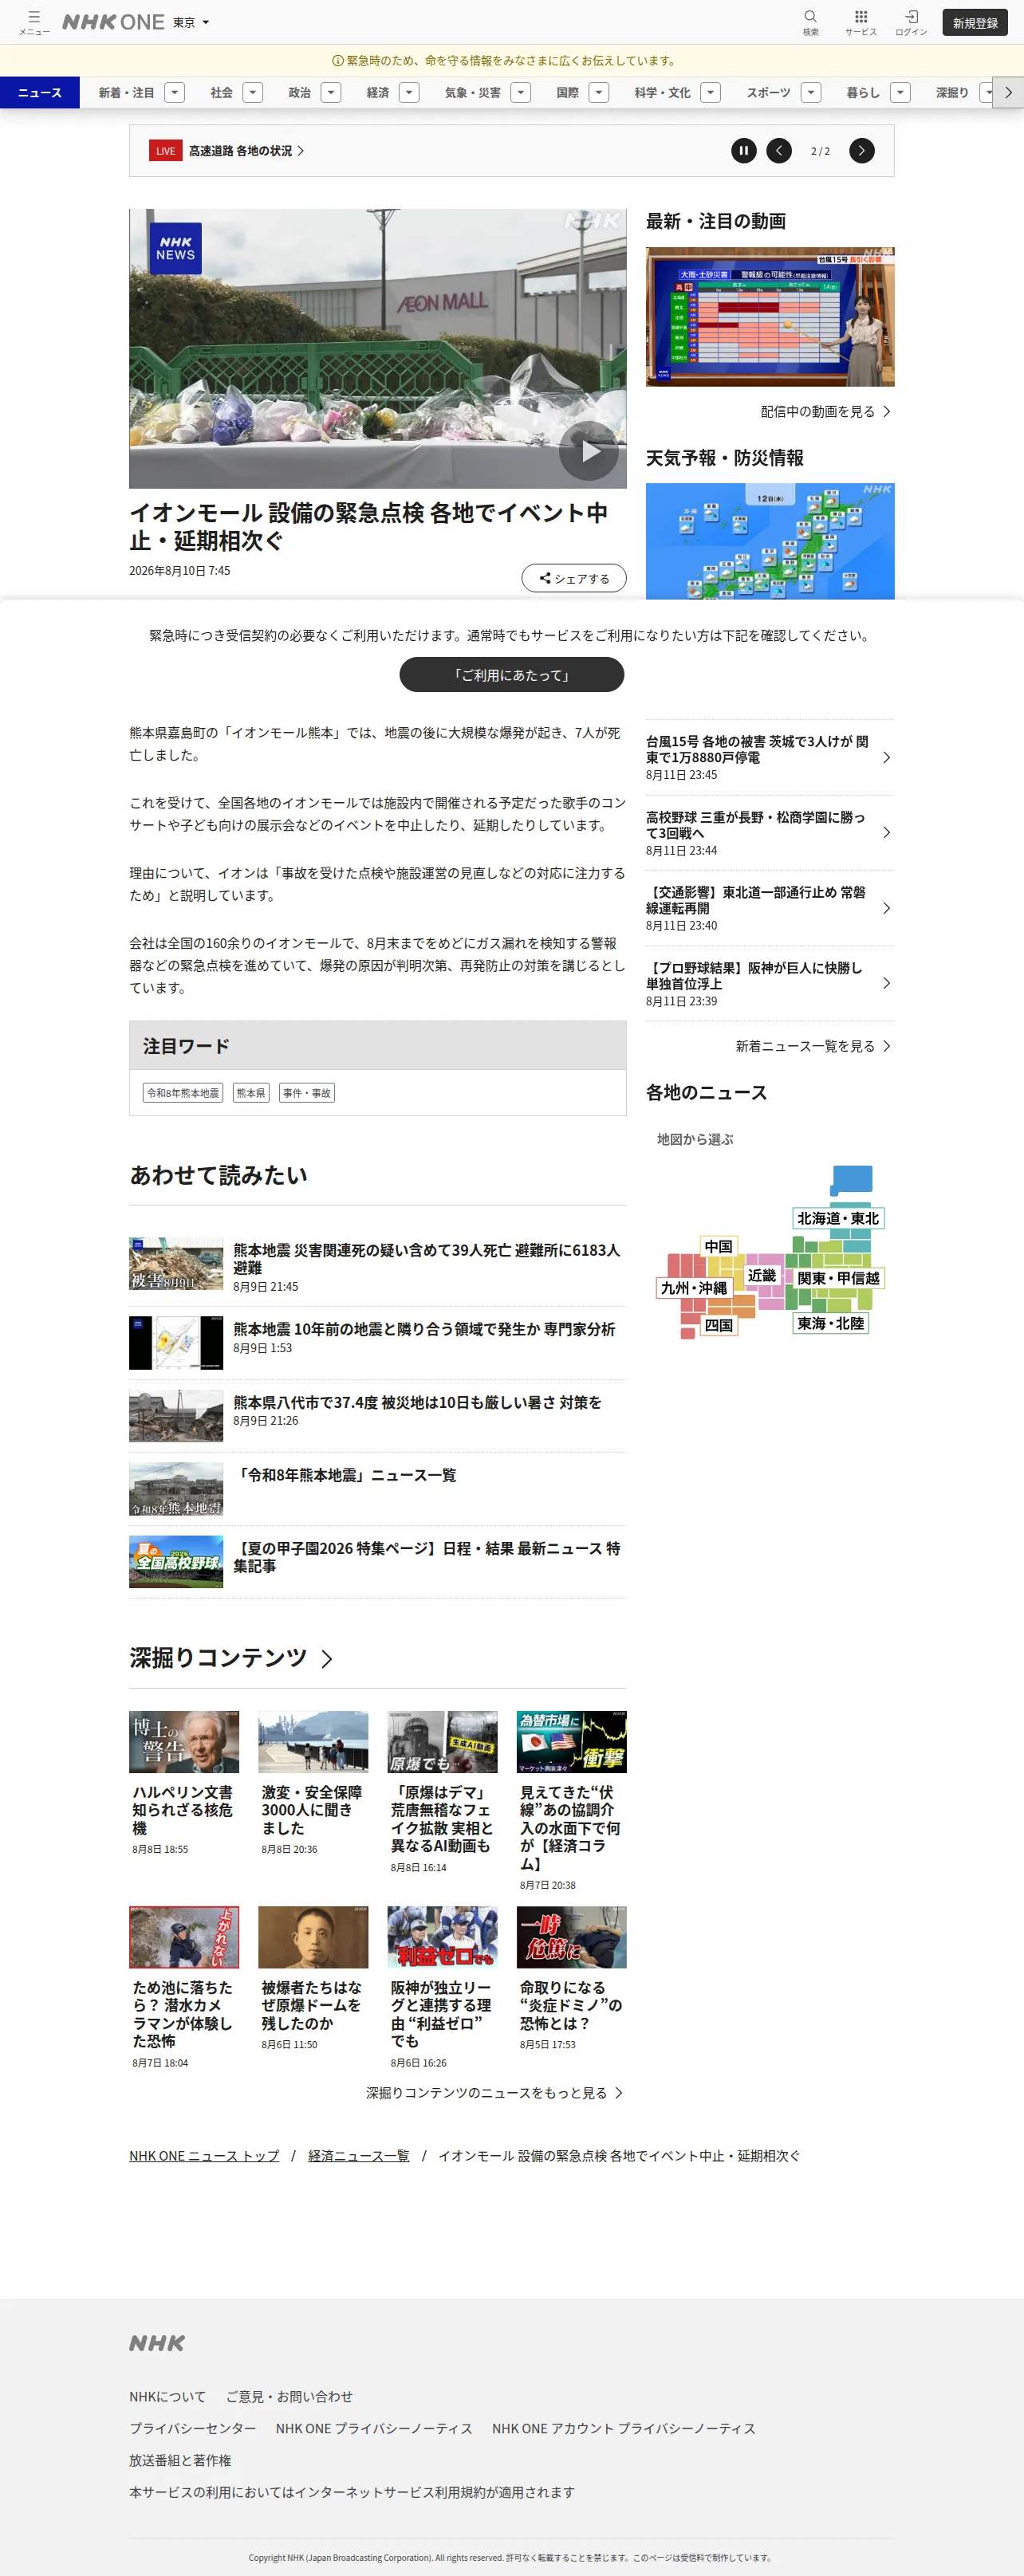
Task: Click the NHK ONE logo
Action: (113, 22)
